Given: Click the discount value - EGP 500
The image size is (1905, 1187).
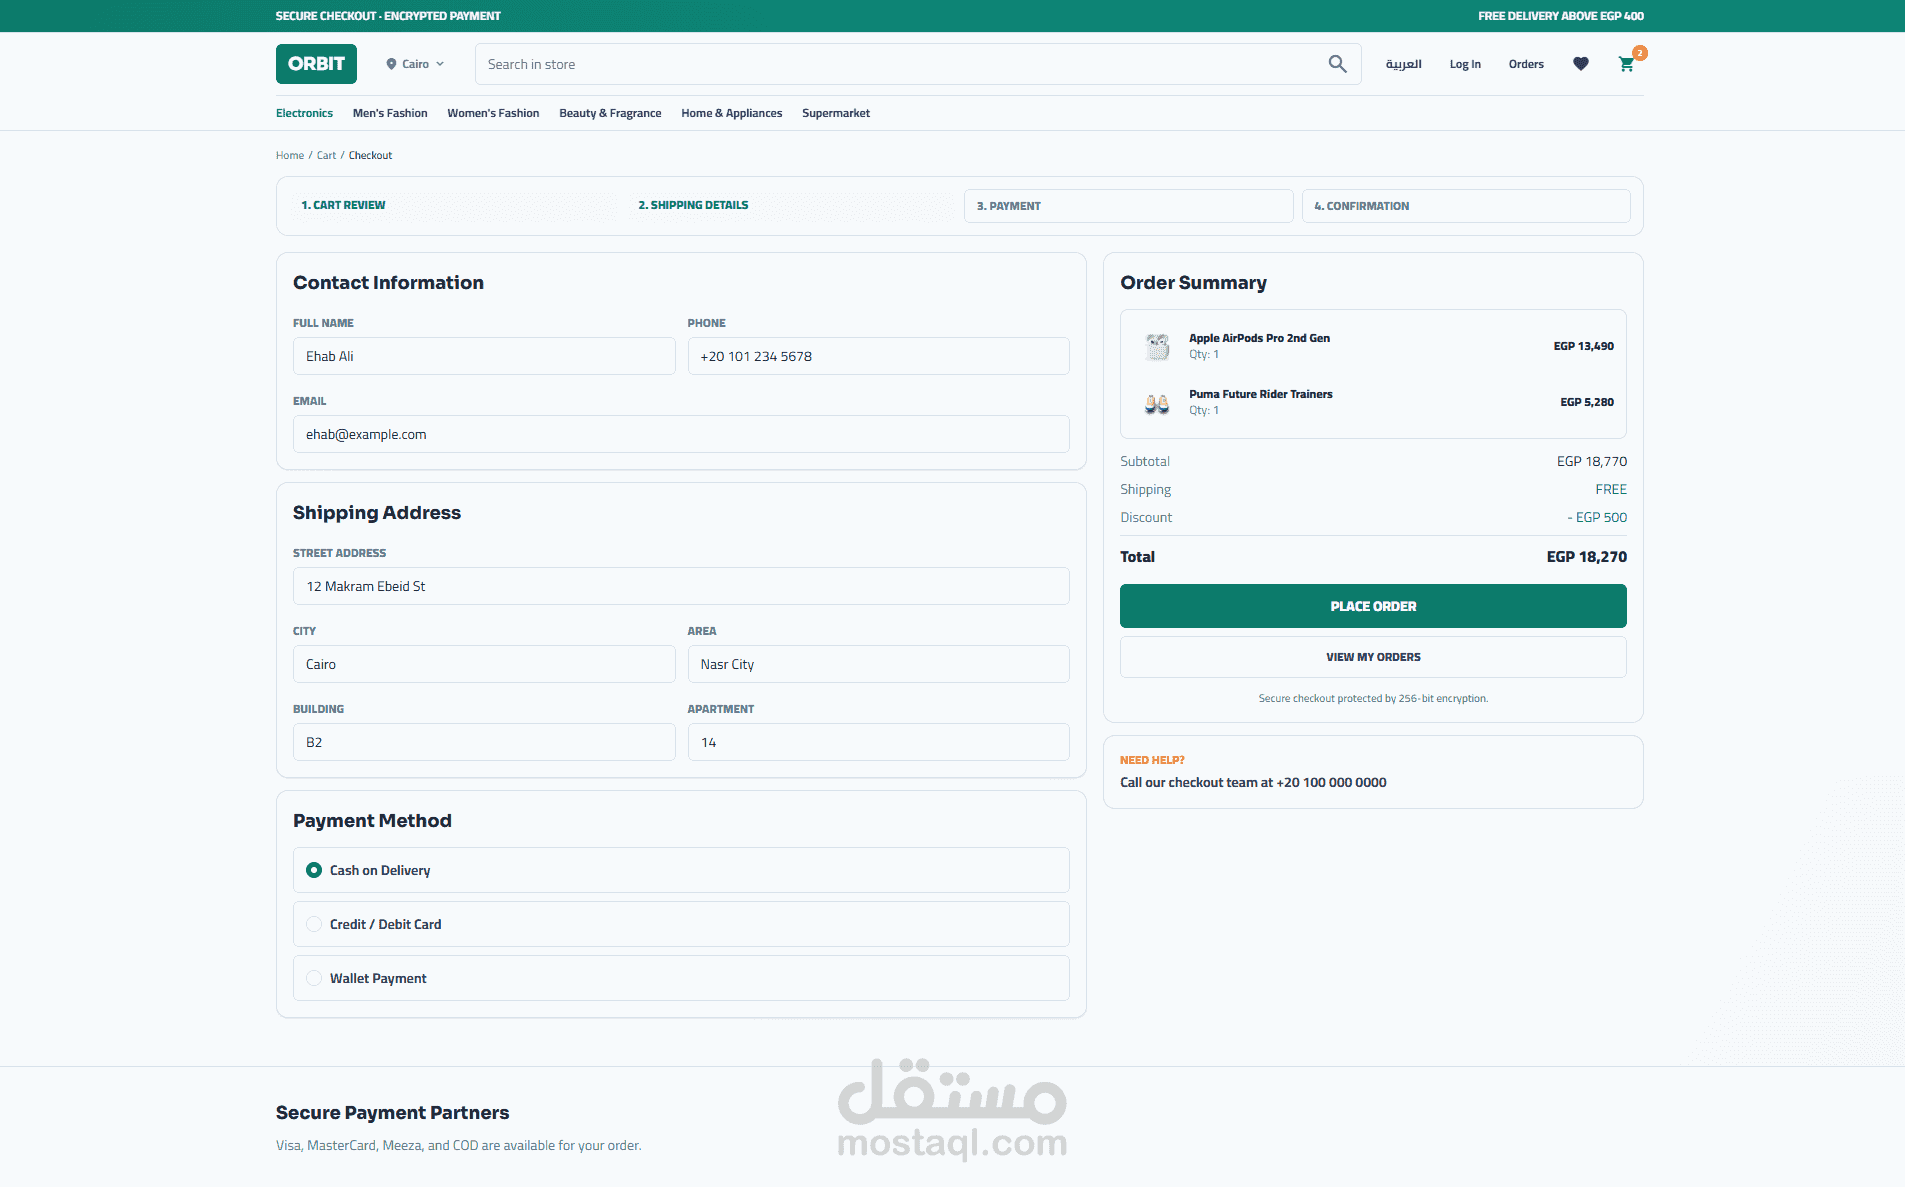Looking at the screenshot, I should [x=1597, y=517].
